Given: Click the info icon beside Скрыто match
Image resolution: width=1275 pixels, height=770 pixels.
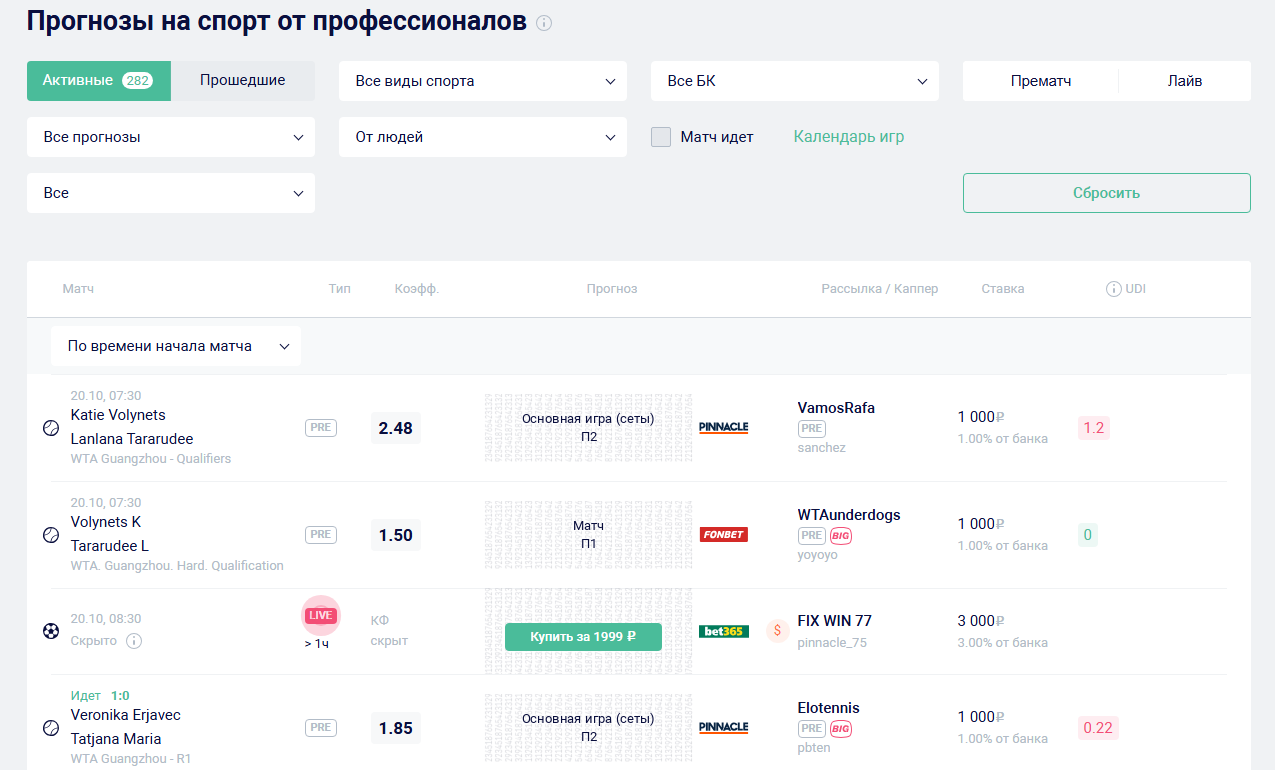Looking at the screenshot, I should click(x=134, y=641).
